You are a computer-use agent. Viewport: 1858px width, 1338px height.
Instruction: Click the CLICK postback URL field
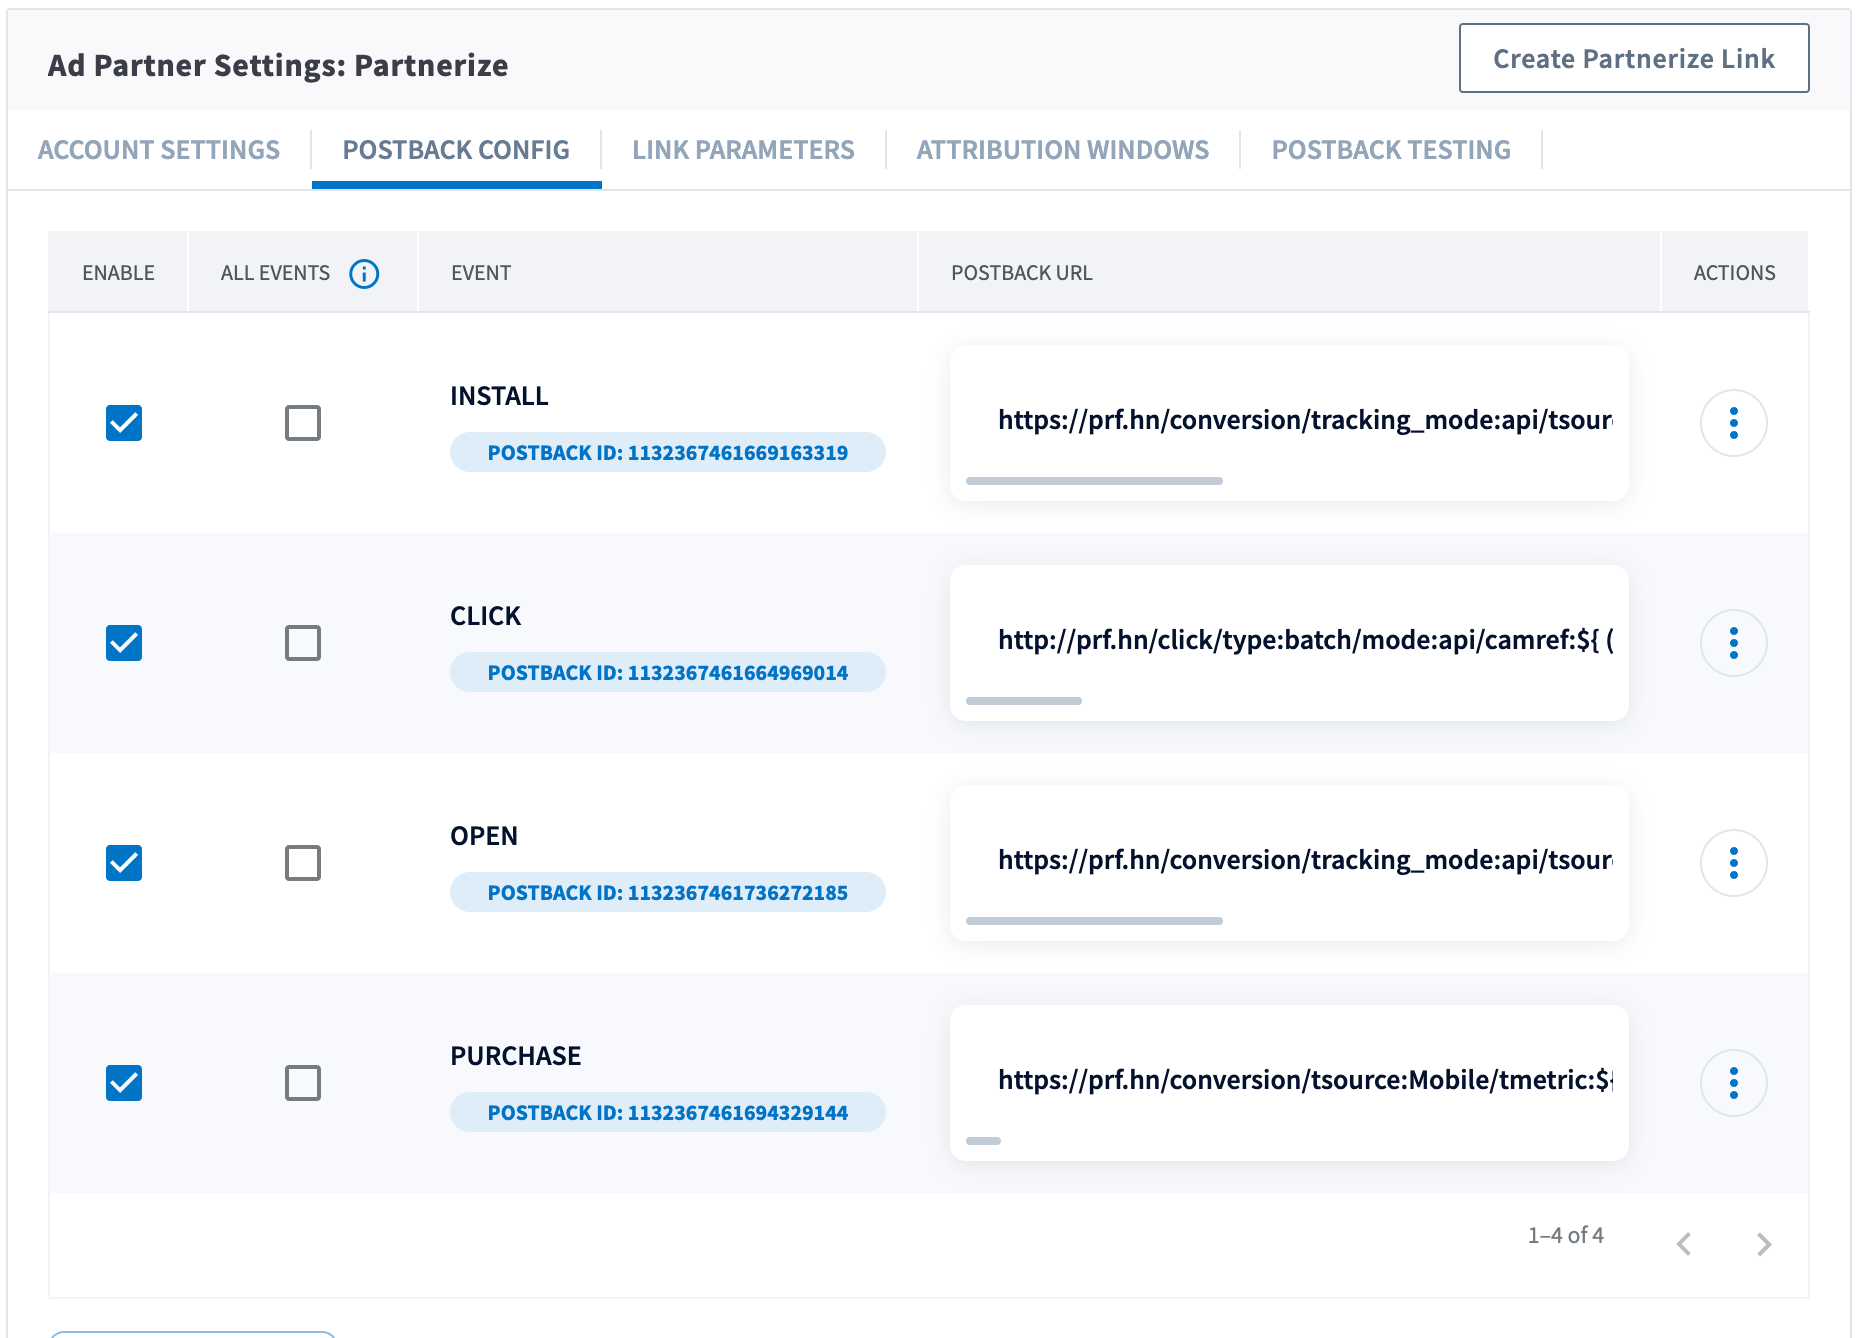click(x=1289, y=643)
